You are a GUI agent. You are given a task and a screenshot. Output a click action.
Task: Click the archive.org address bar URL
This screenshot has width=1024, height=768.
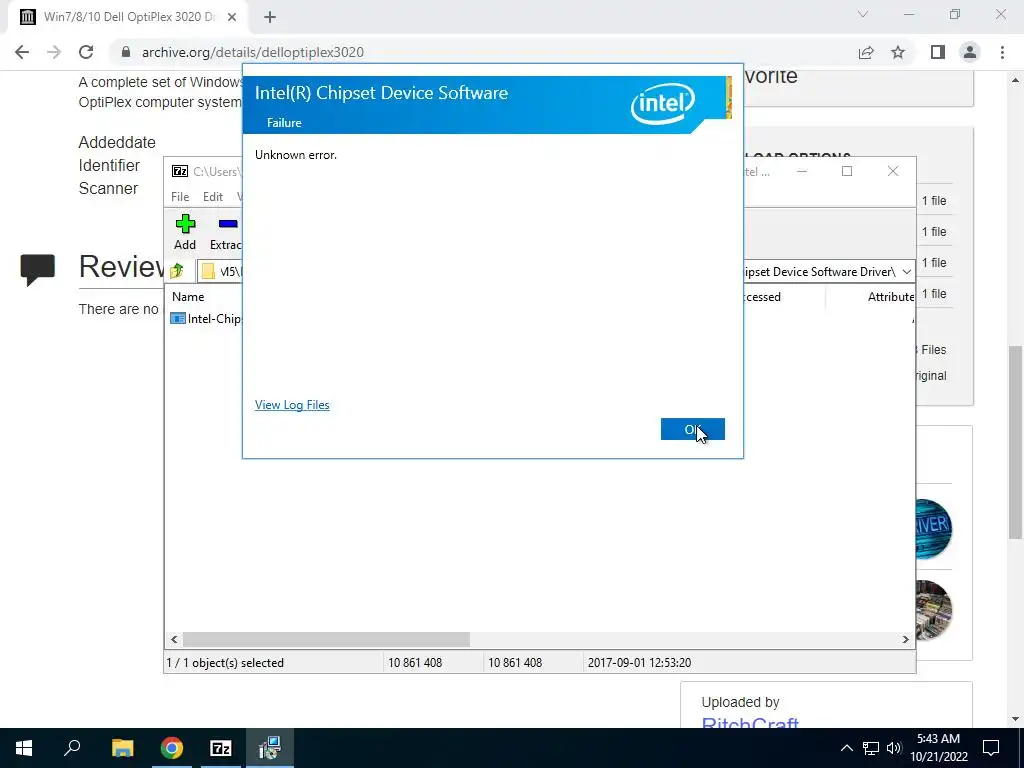point(253,52)
